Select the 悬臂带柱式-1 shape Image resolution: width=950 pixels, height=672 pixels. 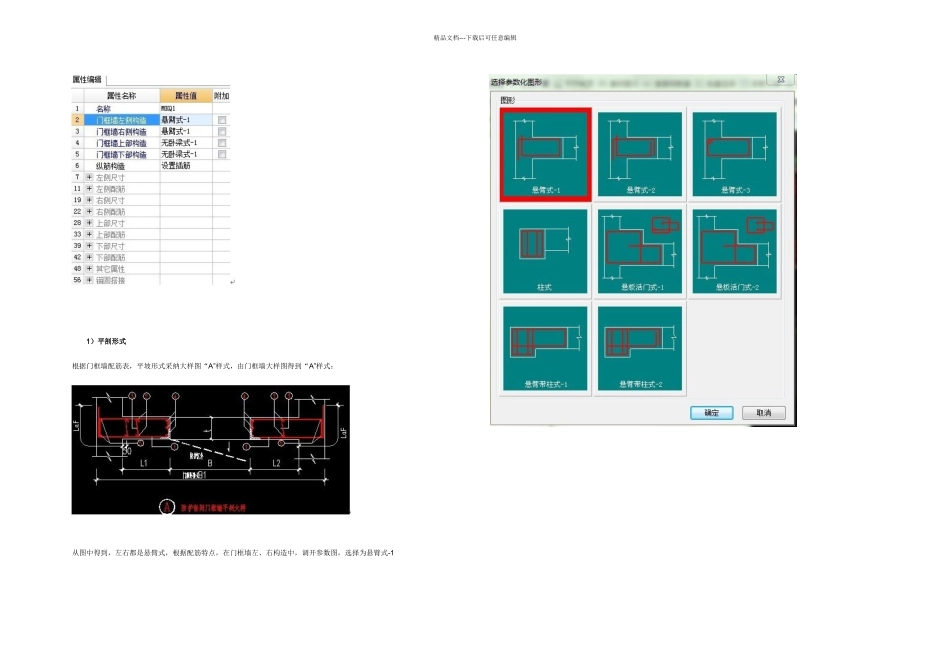[x=545, y=348]
